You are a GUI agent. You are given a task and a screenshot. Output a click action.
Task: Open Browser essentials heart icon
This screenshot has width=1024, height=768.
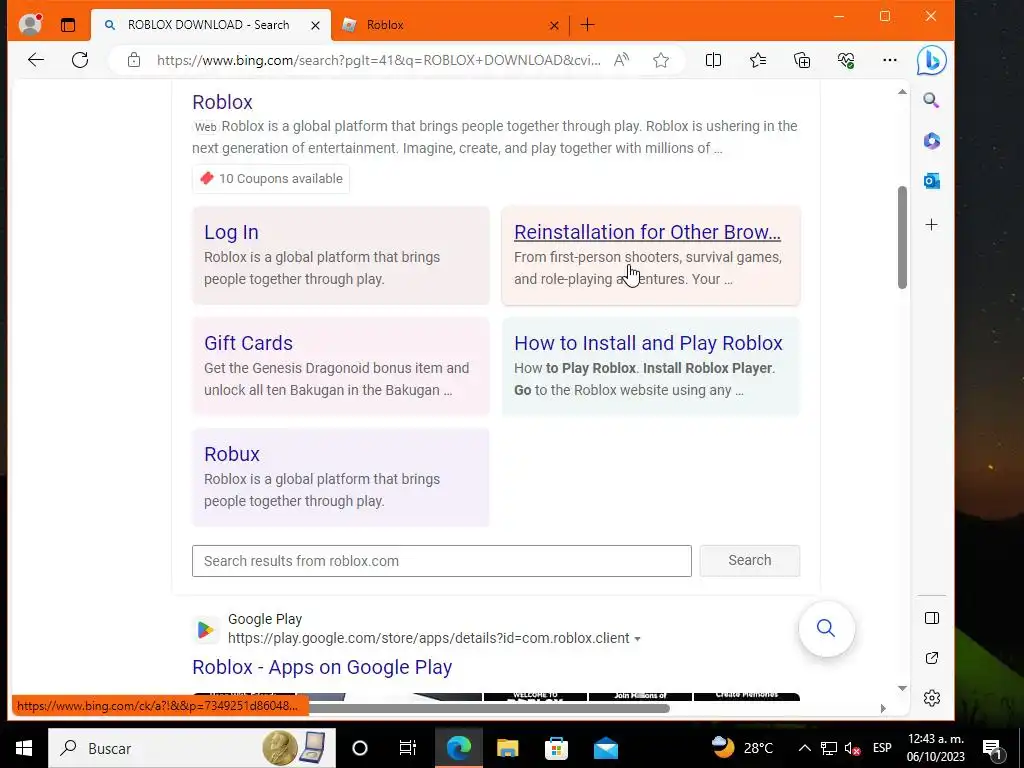(846, 60)
